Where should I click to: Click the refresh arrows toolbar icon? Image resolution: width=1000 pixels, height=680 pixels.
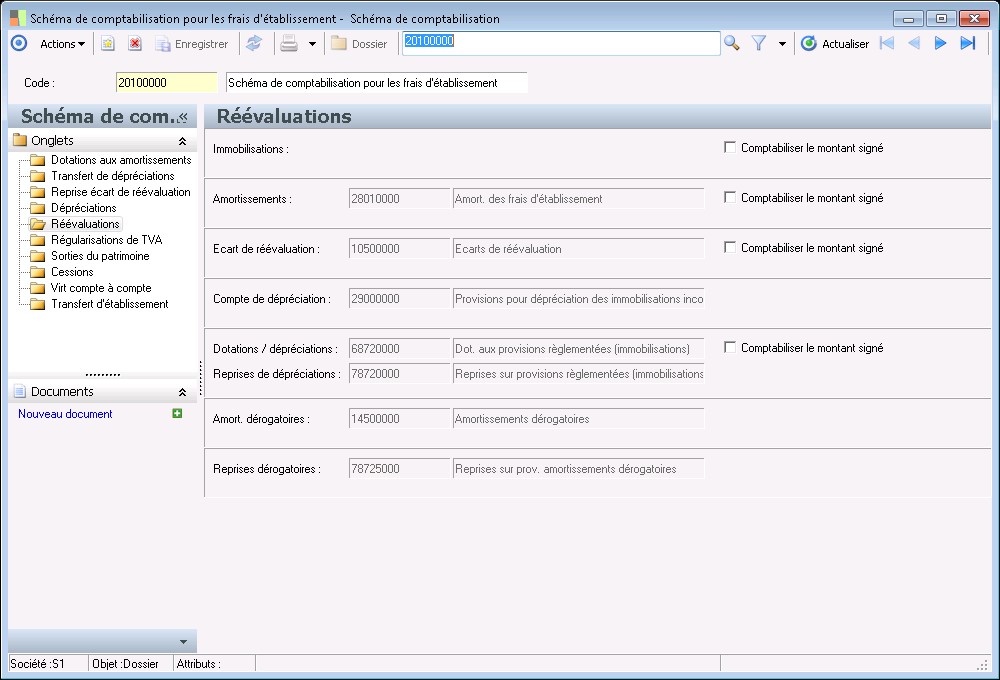[254, 43]
